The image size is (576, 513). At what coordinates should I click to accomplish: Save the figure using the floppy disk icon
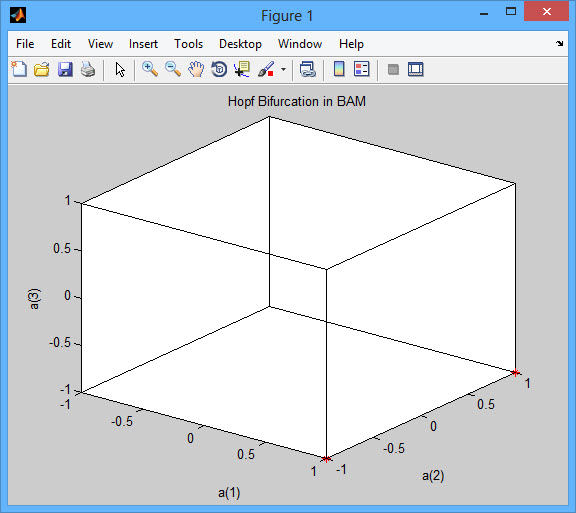click(x=65, y=69)
